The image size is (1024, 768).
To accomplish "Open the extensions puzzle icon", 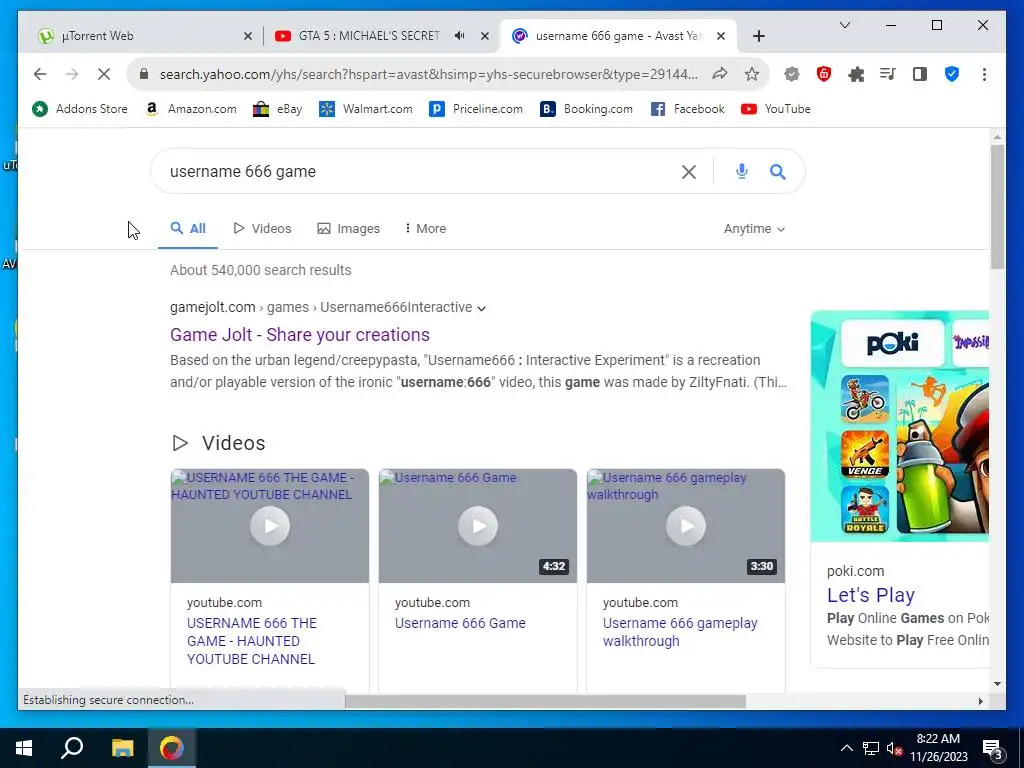I will pos(856,74).
